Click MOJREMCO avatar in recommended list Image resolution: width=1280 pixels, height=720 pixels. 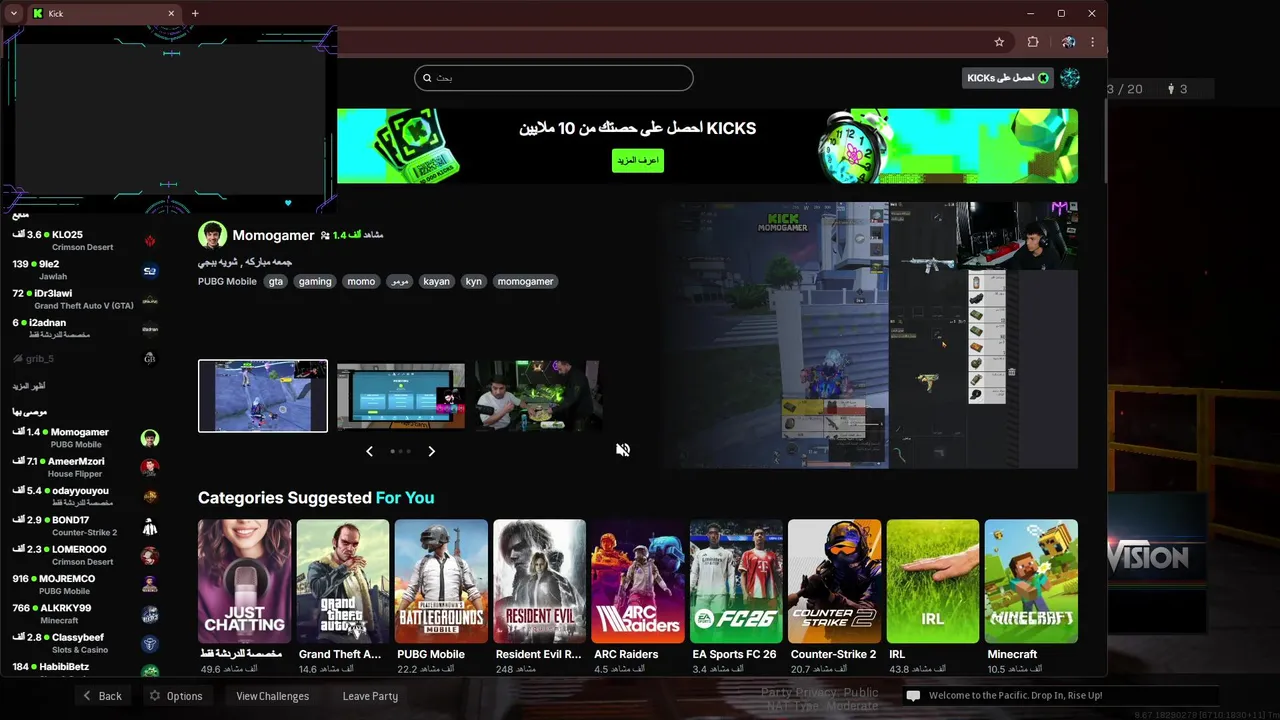point(150,584)
